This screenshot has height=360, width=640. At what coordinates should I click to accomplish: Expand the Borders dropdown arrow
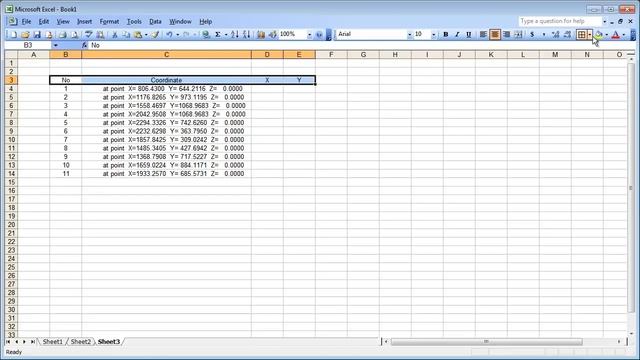pos(589,35)
